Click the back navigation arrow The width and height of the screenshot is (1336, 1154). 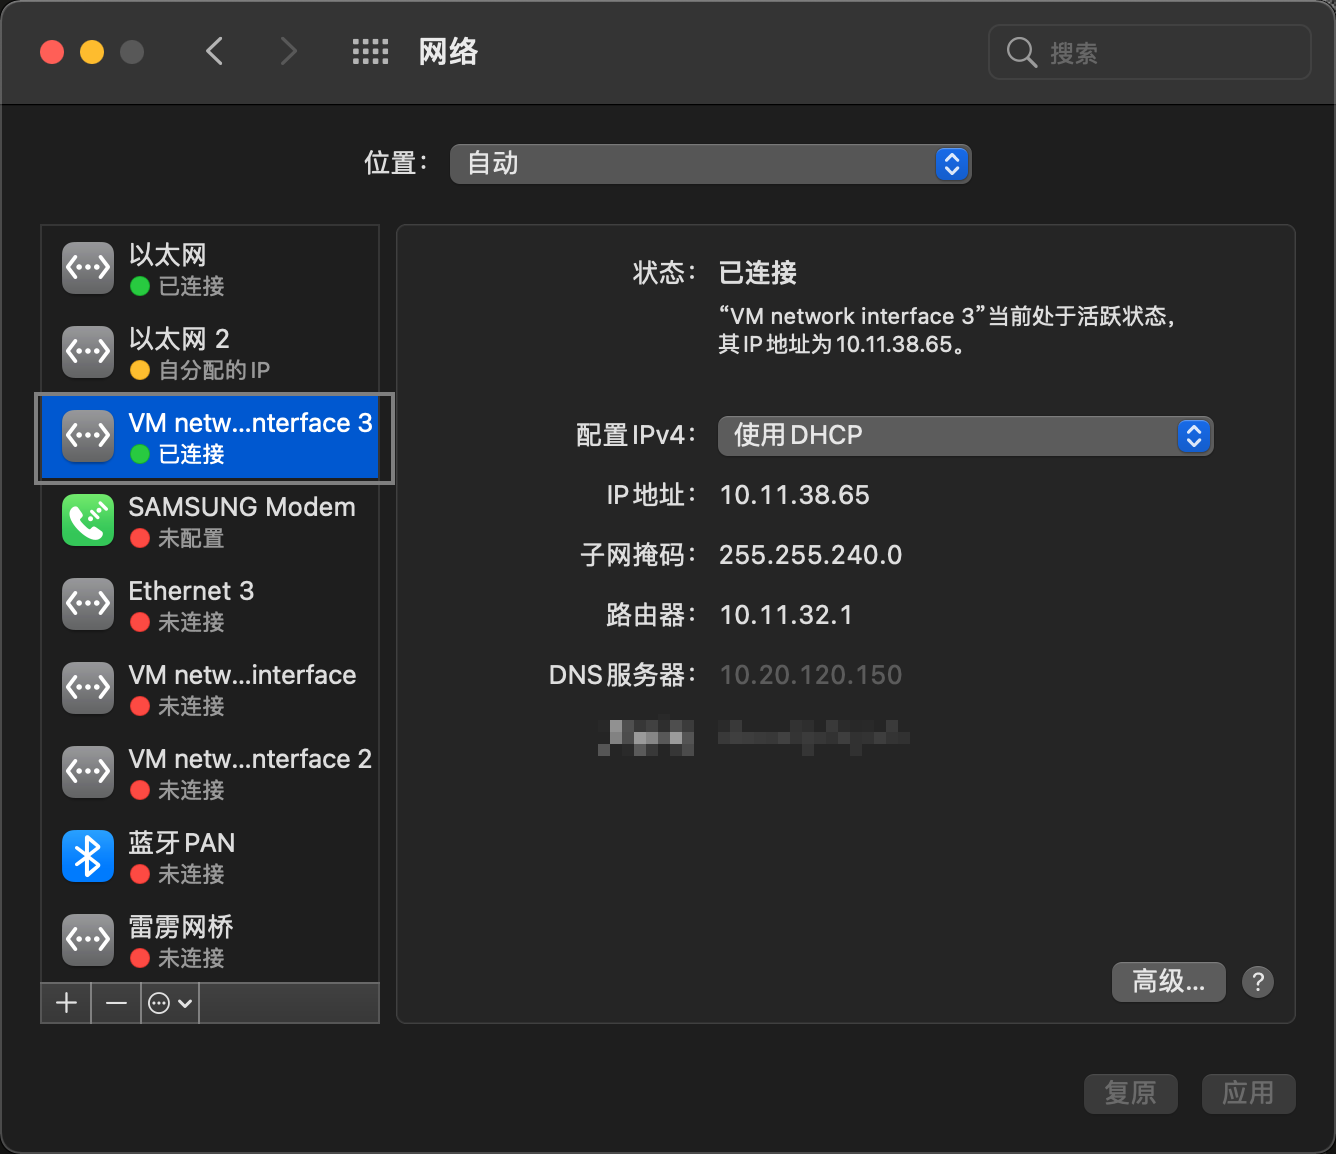click(x=214, y=51)
